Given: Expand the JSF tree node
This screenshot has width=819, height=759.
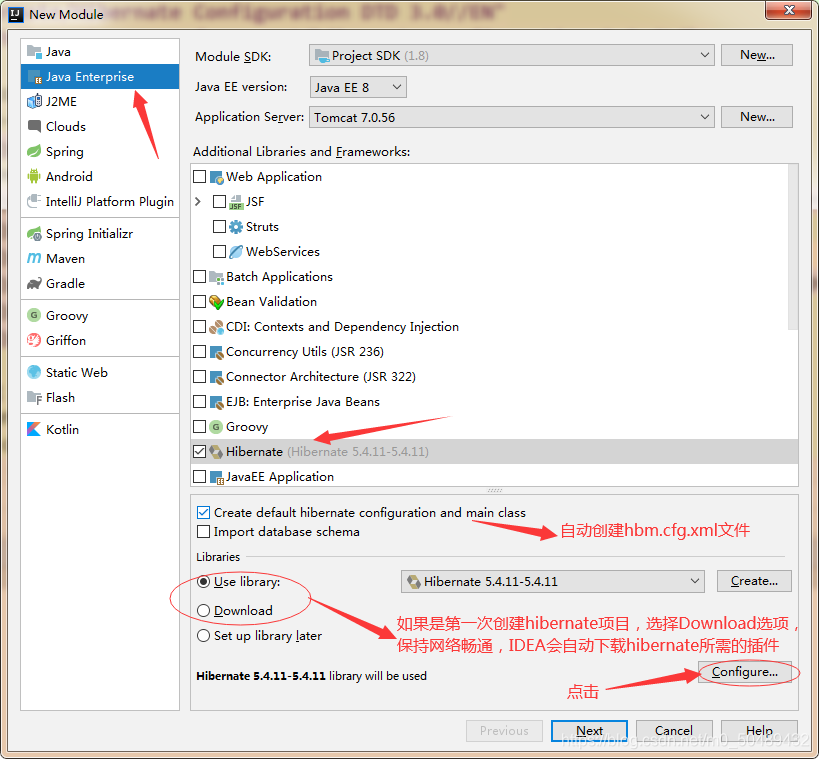Looking at the screenshot, I should click(198, 202).
